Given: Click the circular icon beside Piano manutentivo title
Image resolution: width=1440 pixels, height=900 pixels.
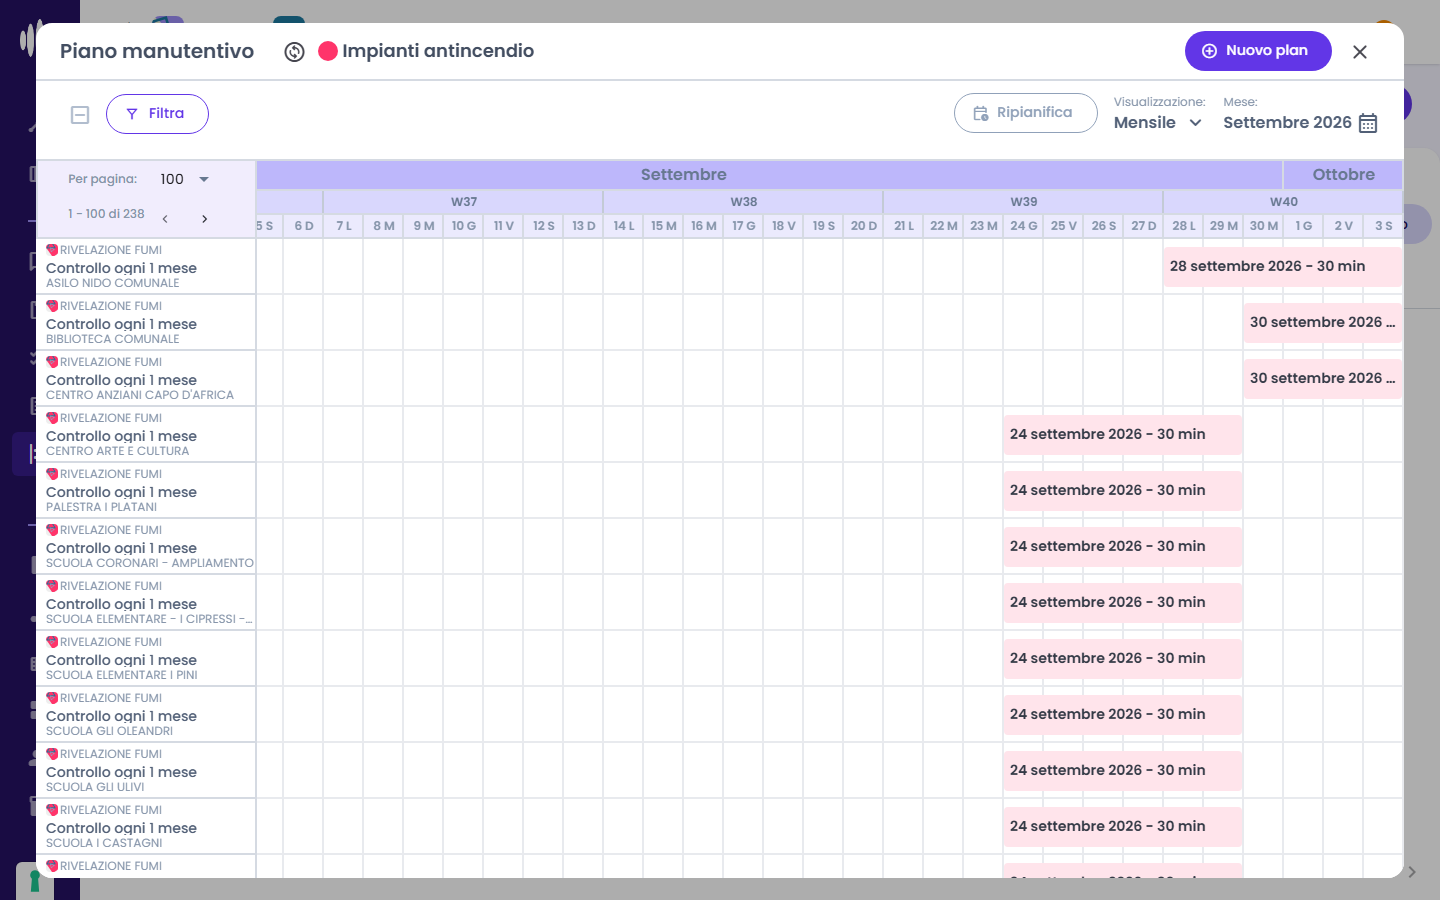Looking at the screenshot, I should 294,52.
